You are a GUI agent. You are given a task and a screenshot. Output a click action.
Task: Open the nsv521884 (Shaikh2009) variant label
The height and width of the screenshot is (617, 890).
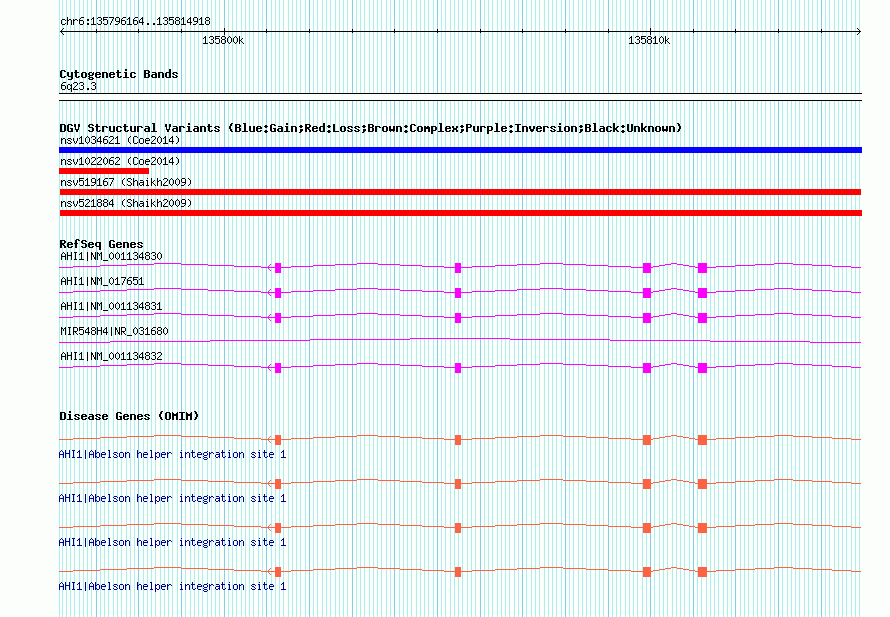pos(126,203)
